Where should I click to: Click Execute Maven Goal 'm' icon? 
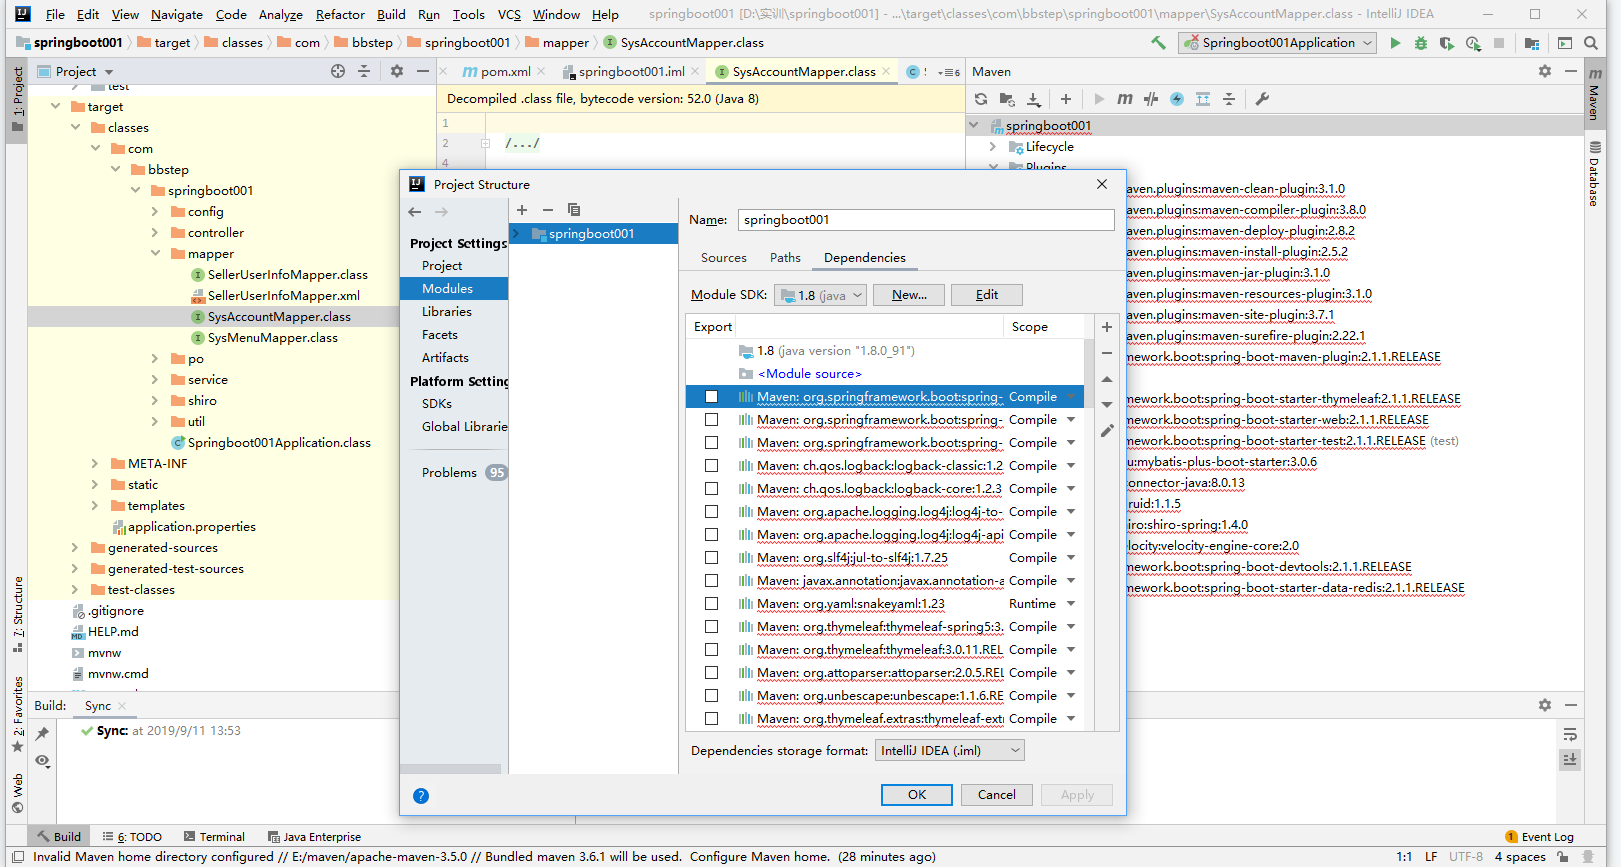1125,99
